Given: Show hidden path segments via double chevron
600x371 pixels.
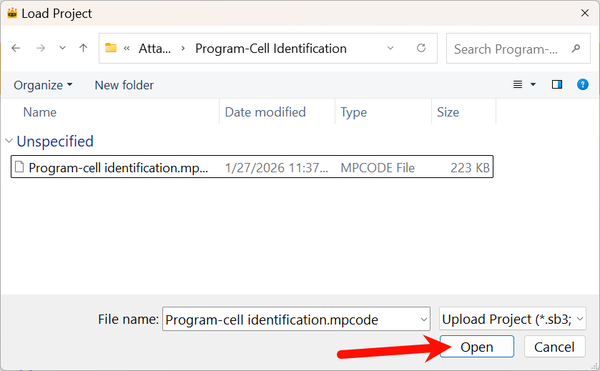Looking at the screenshot, I should coord(127,49).
